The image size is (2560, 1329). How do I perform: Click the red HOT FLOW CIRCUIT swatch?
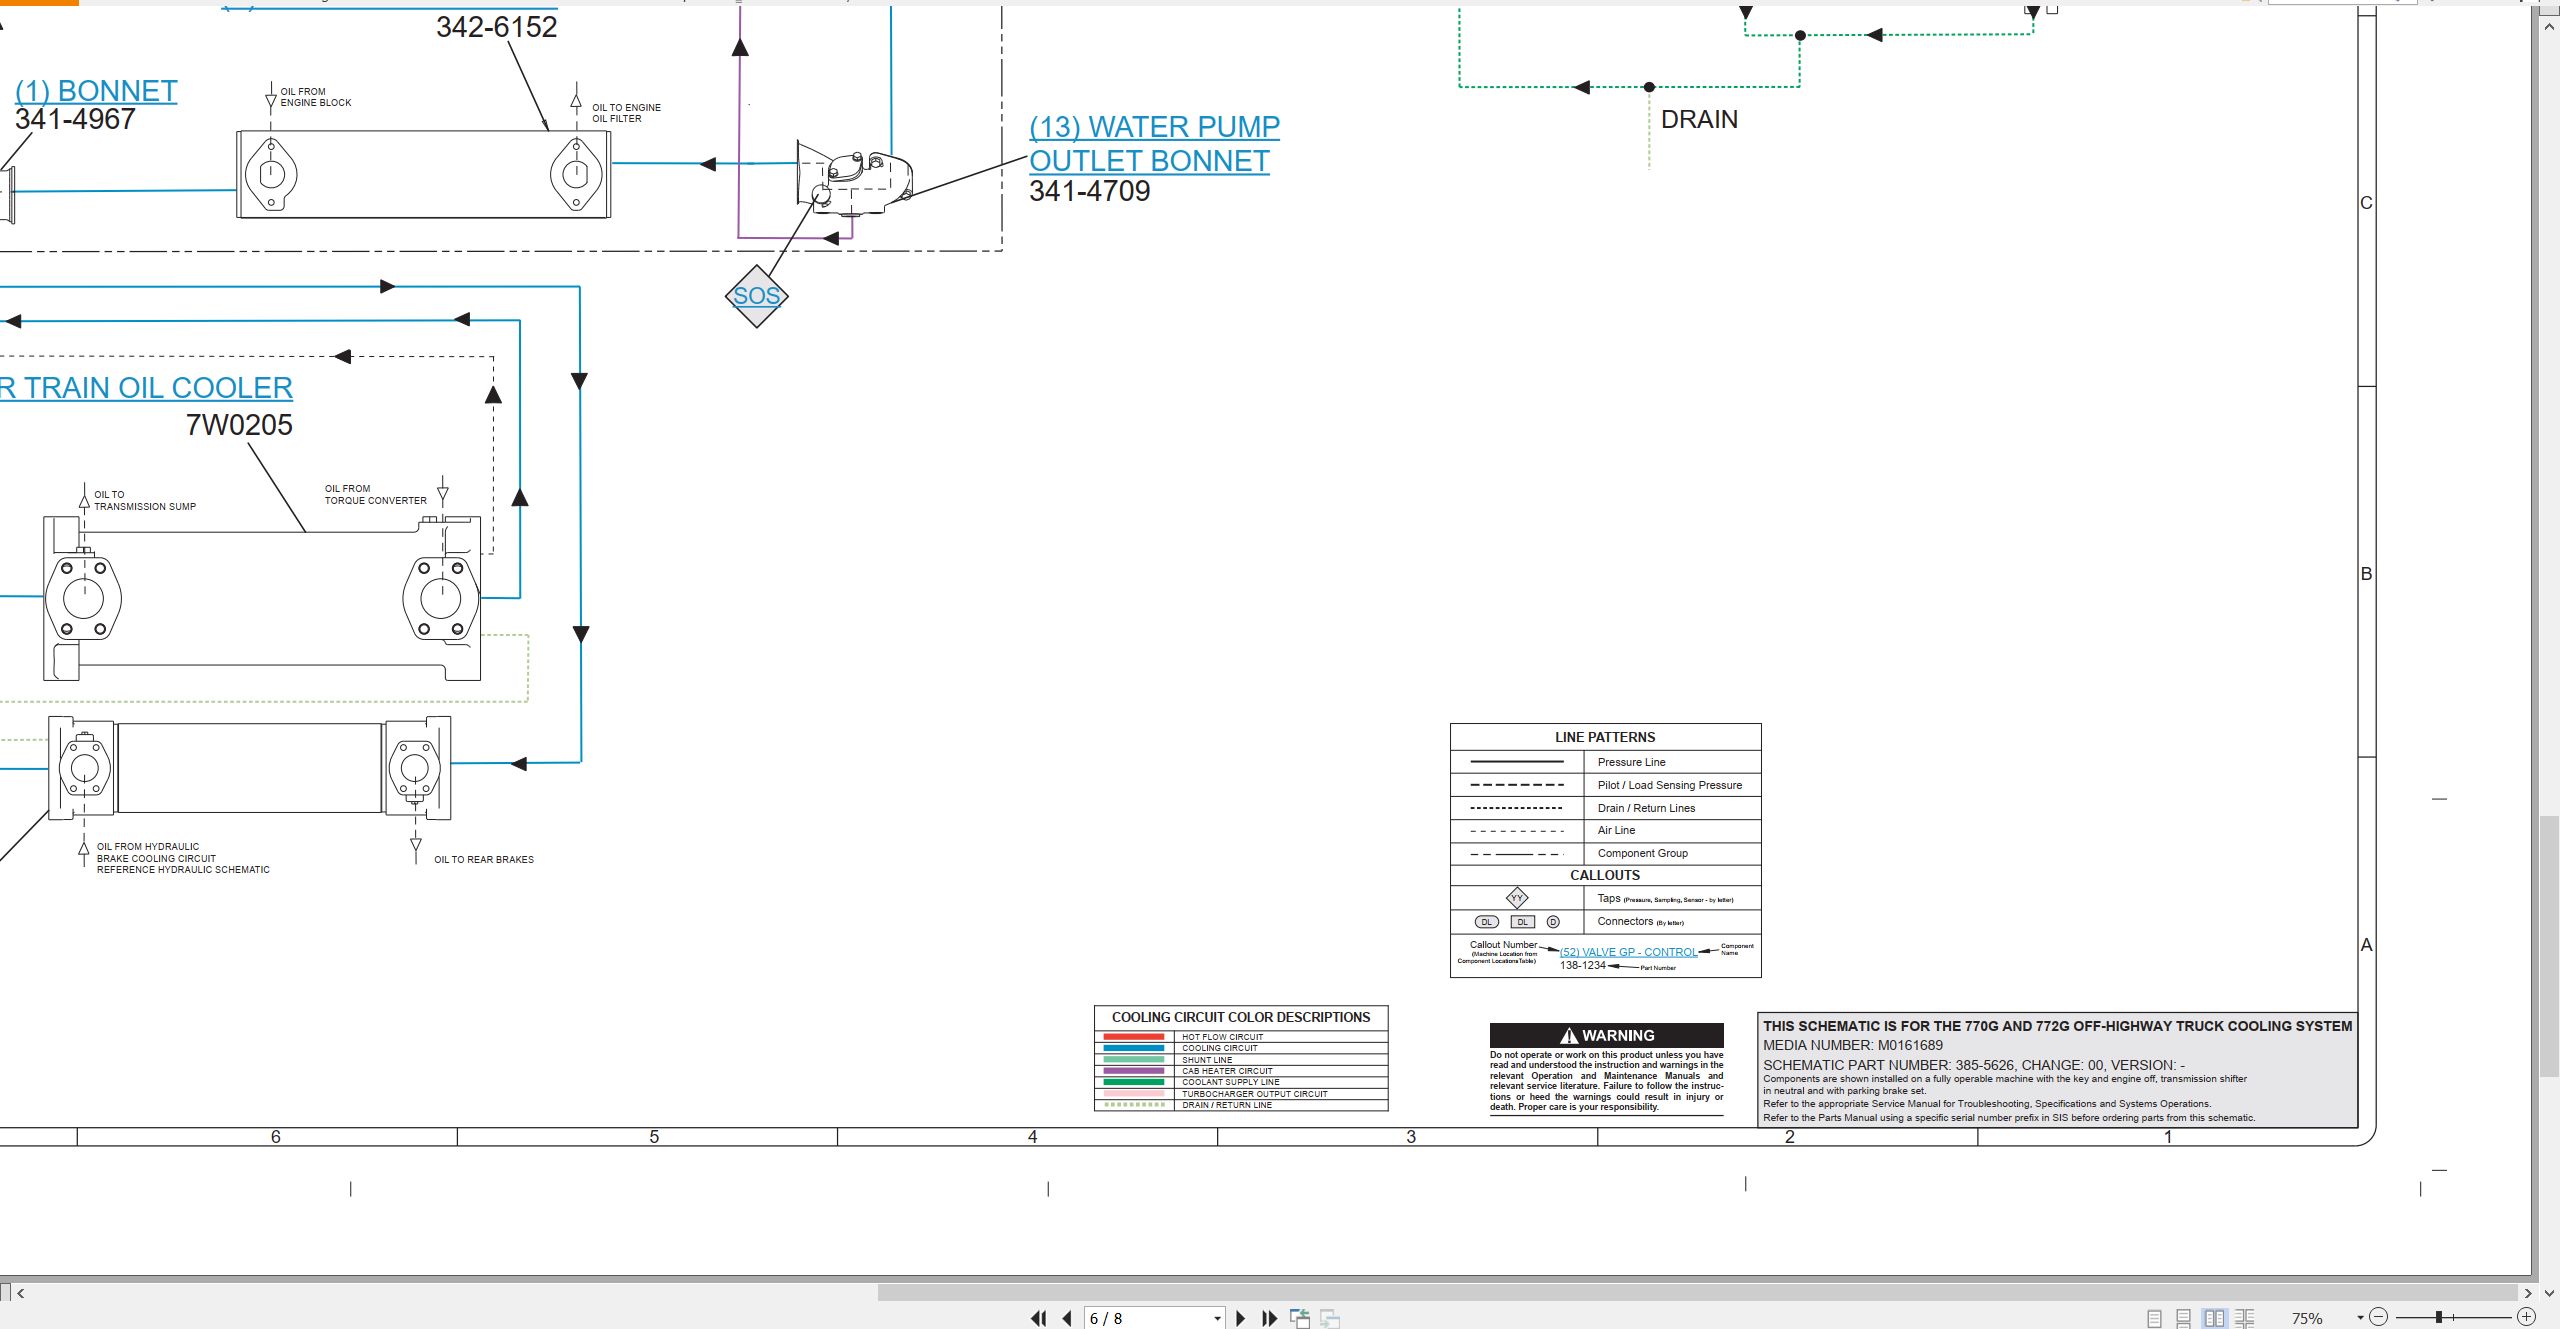(1134, 1037)
